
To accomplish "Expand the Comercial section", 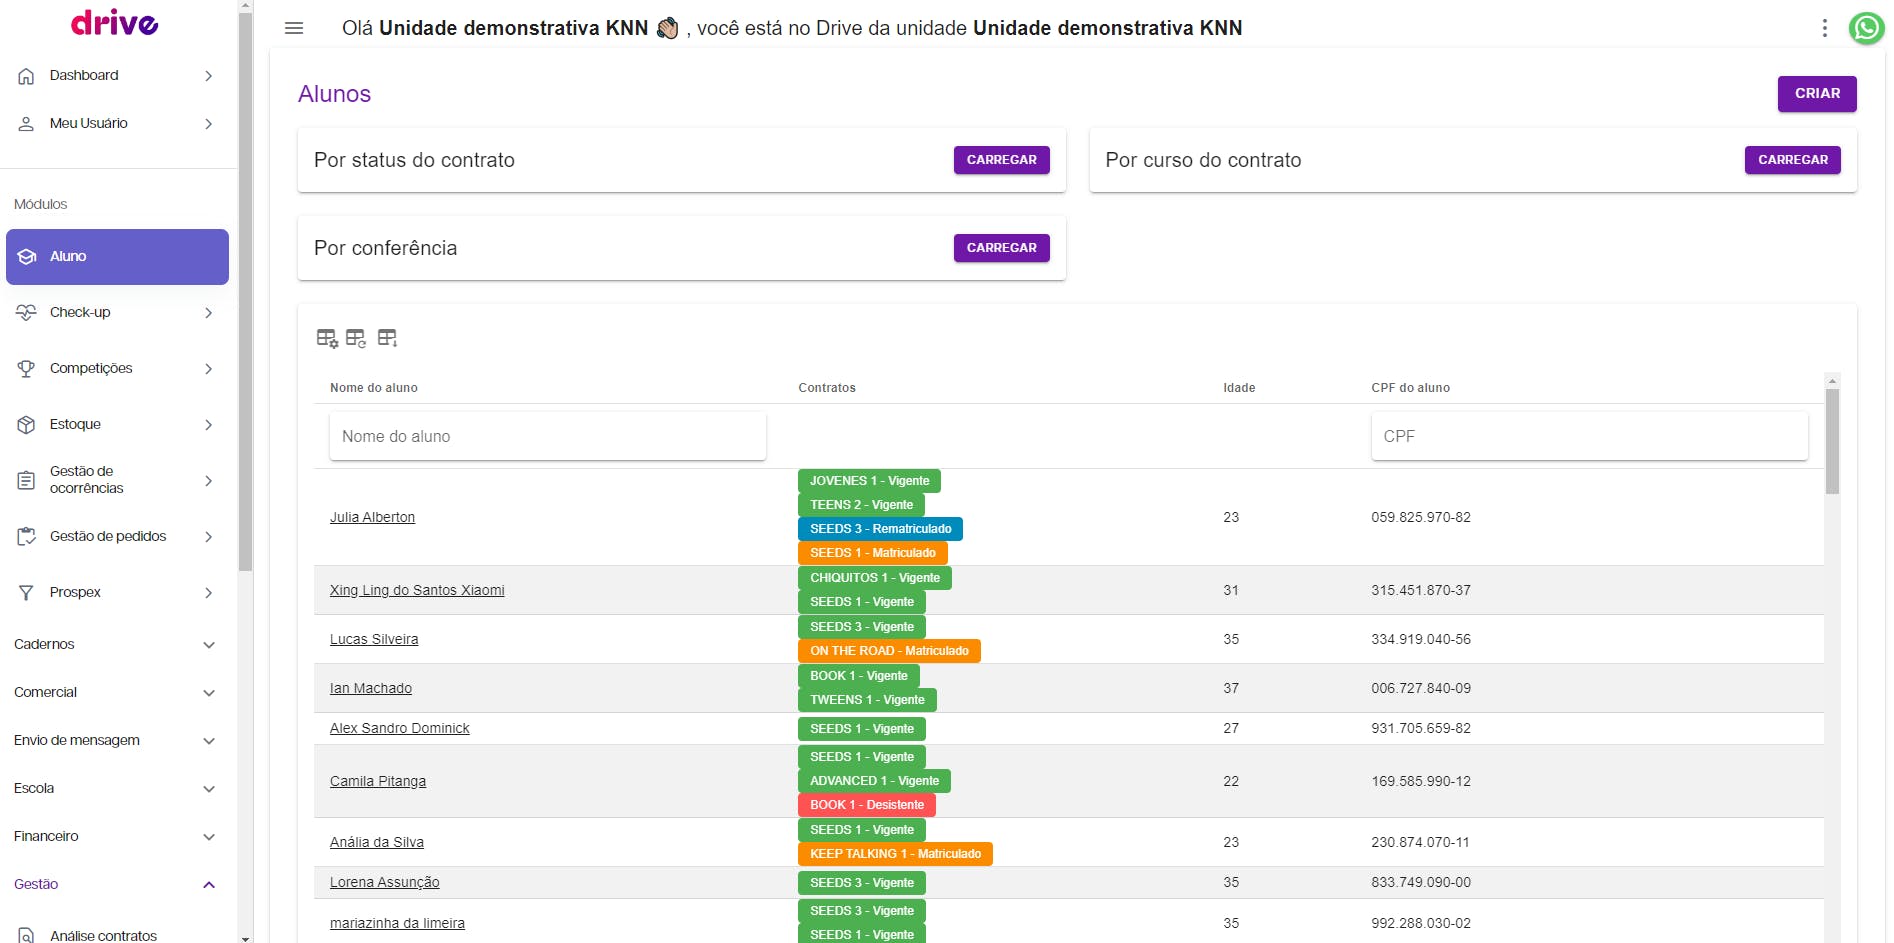I will tap(115, 693).
